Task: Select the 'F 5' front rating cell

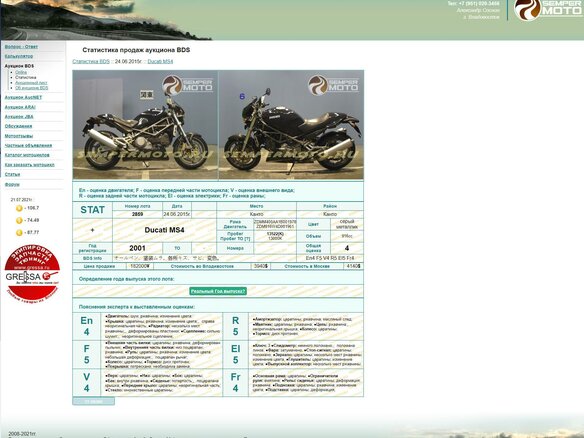Action: point(86,354)
